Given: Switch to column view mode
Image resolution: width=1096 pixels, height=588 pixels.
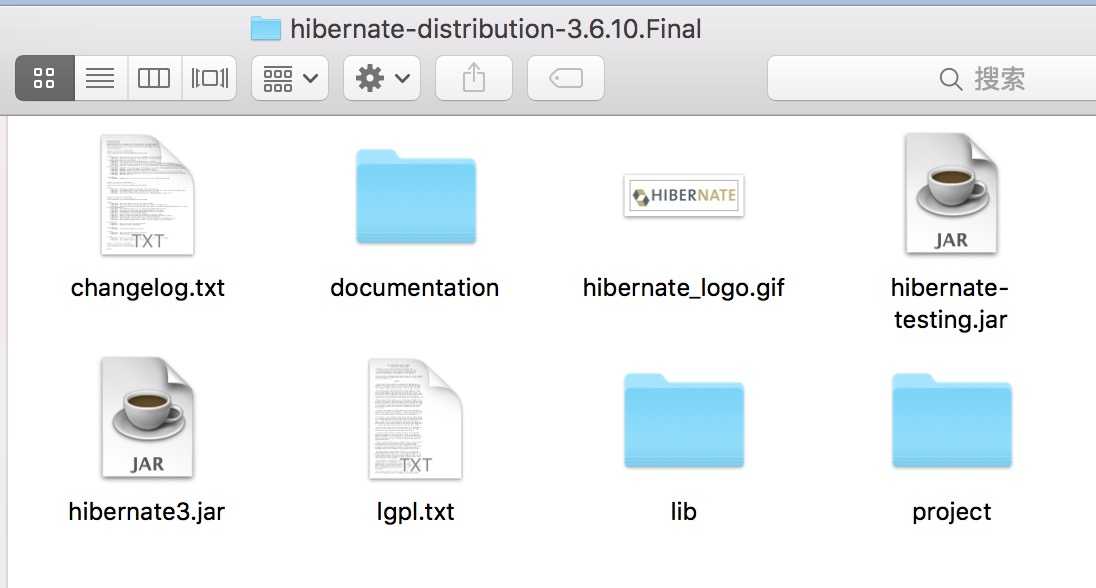Looking at the screenshot, I should [154, 78].
